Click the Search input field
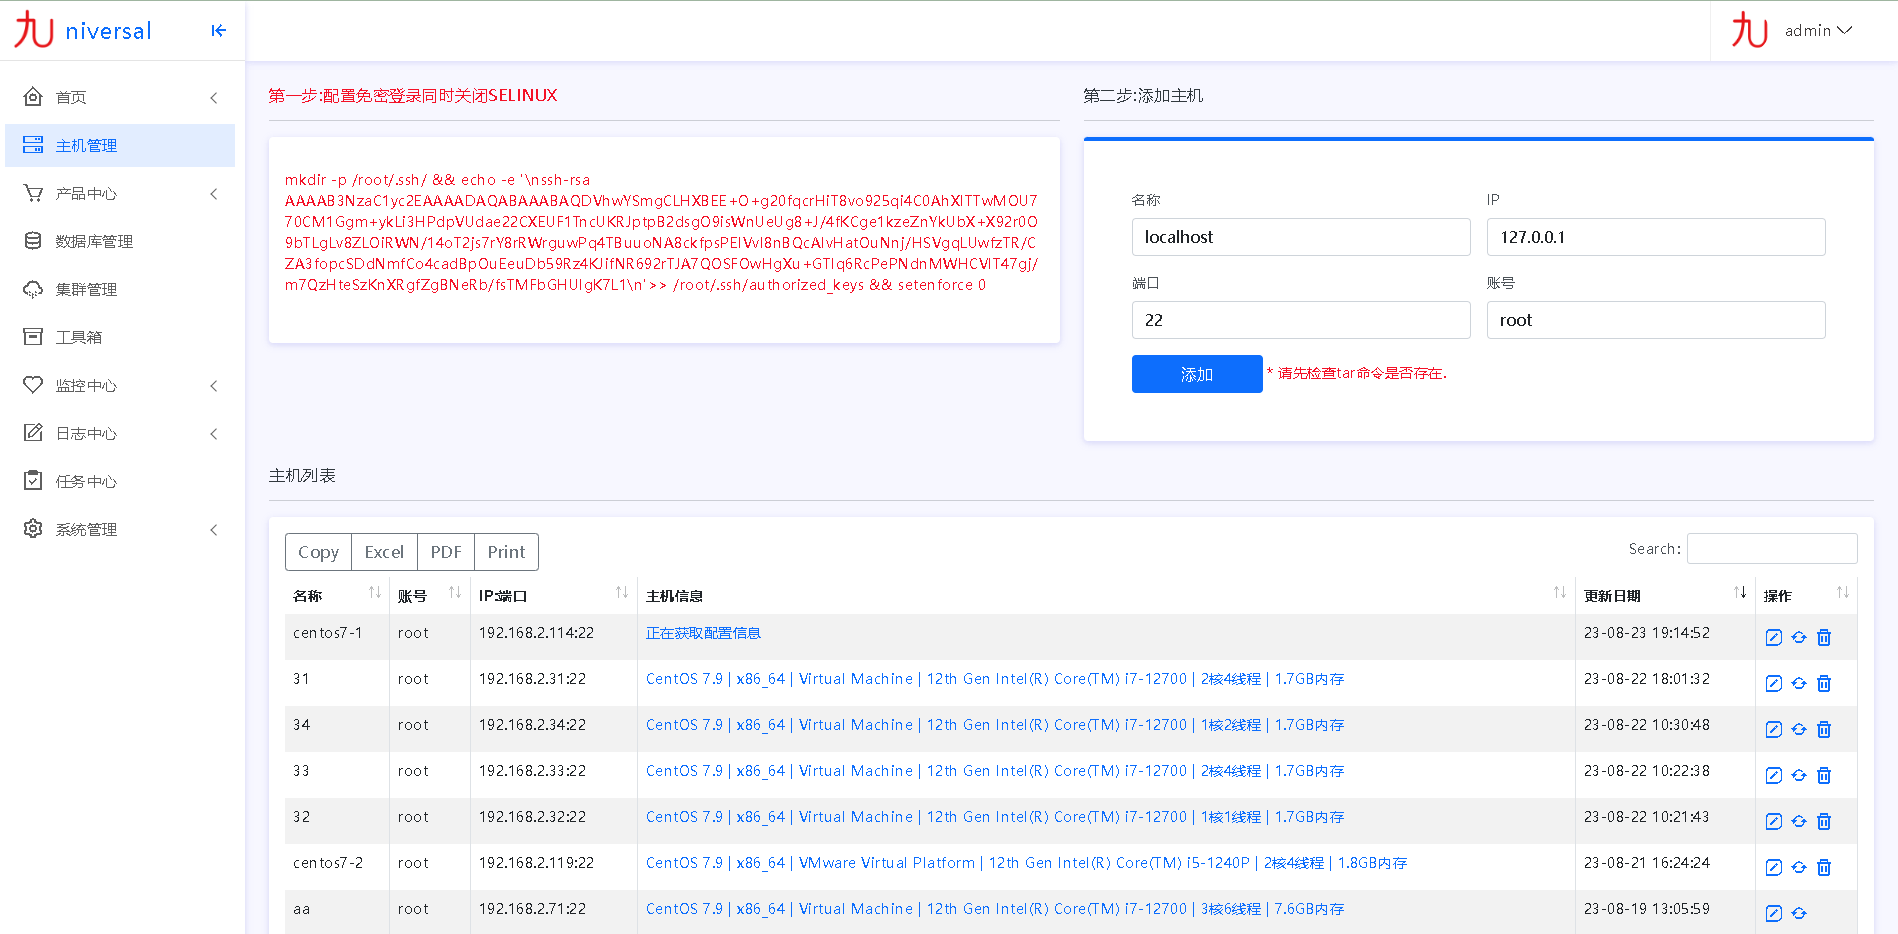Screen dimensions: 1898x934 tap(1771, 549)
